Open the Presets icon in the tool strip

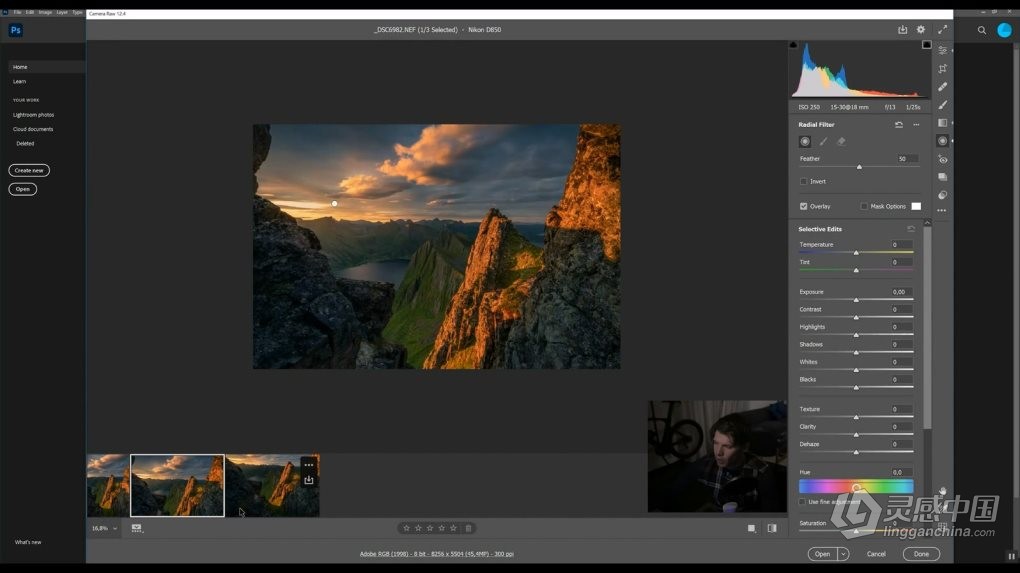pyautogui.click(x=943, y=195)
